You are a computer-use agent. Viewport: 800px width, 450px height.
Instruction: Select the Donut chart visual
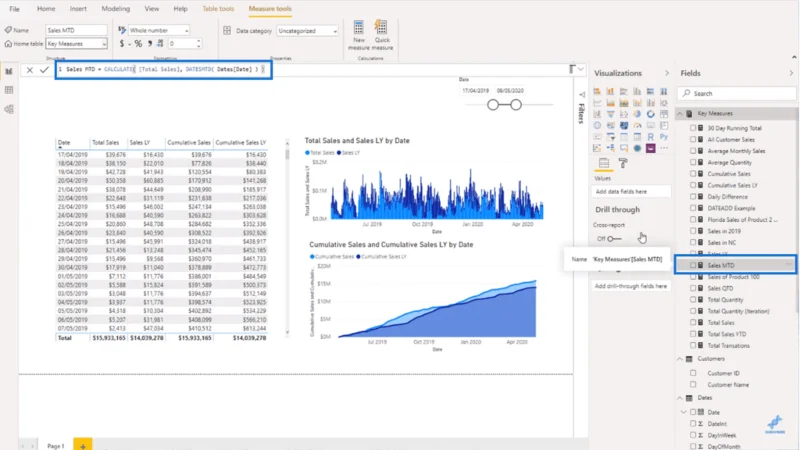[651, 114]
